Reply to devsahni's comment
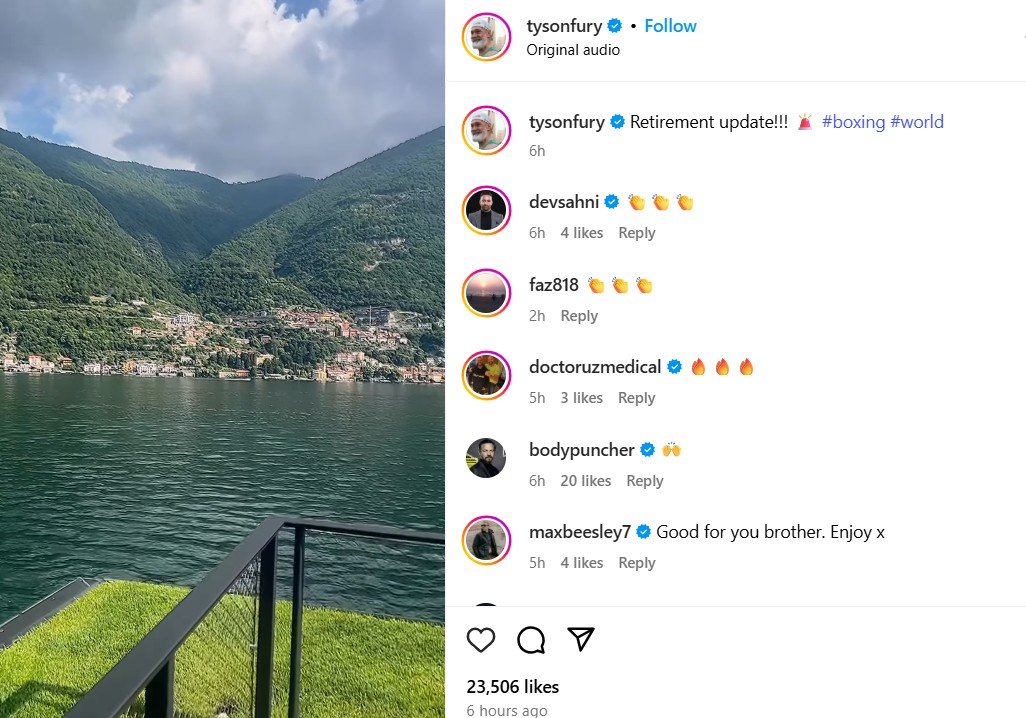The image size is (1026, 718). tap(637, 233)
